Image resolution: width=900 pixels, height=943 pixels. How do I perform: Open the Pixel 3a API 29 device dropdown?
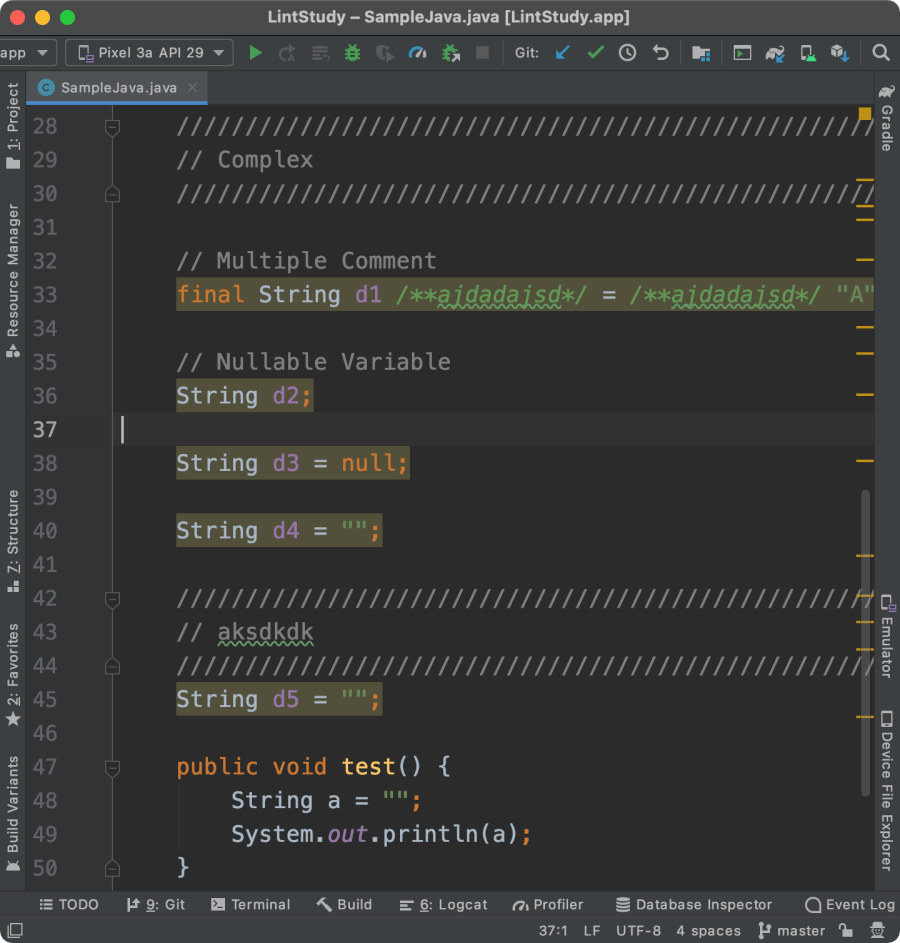tap(149, 53)
